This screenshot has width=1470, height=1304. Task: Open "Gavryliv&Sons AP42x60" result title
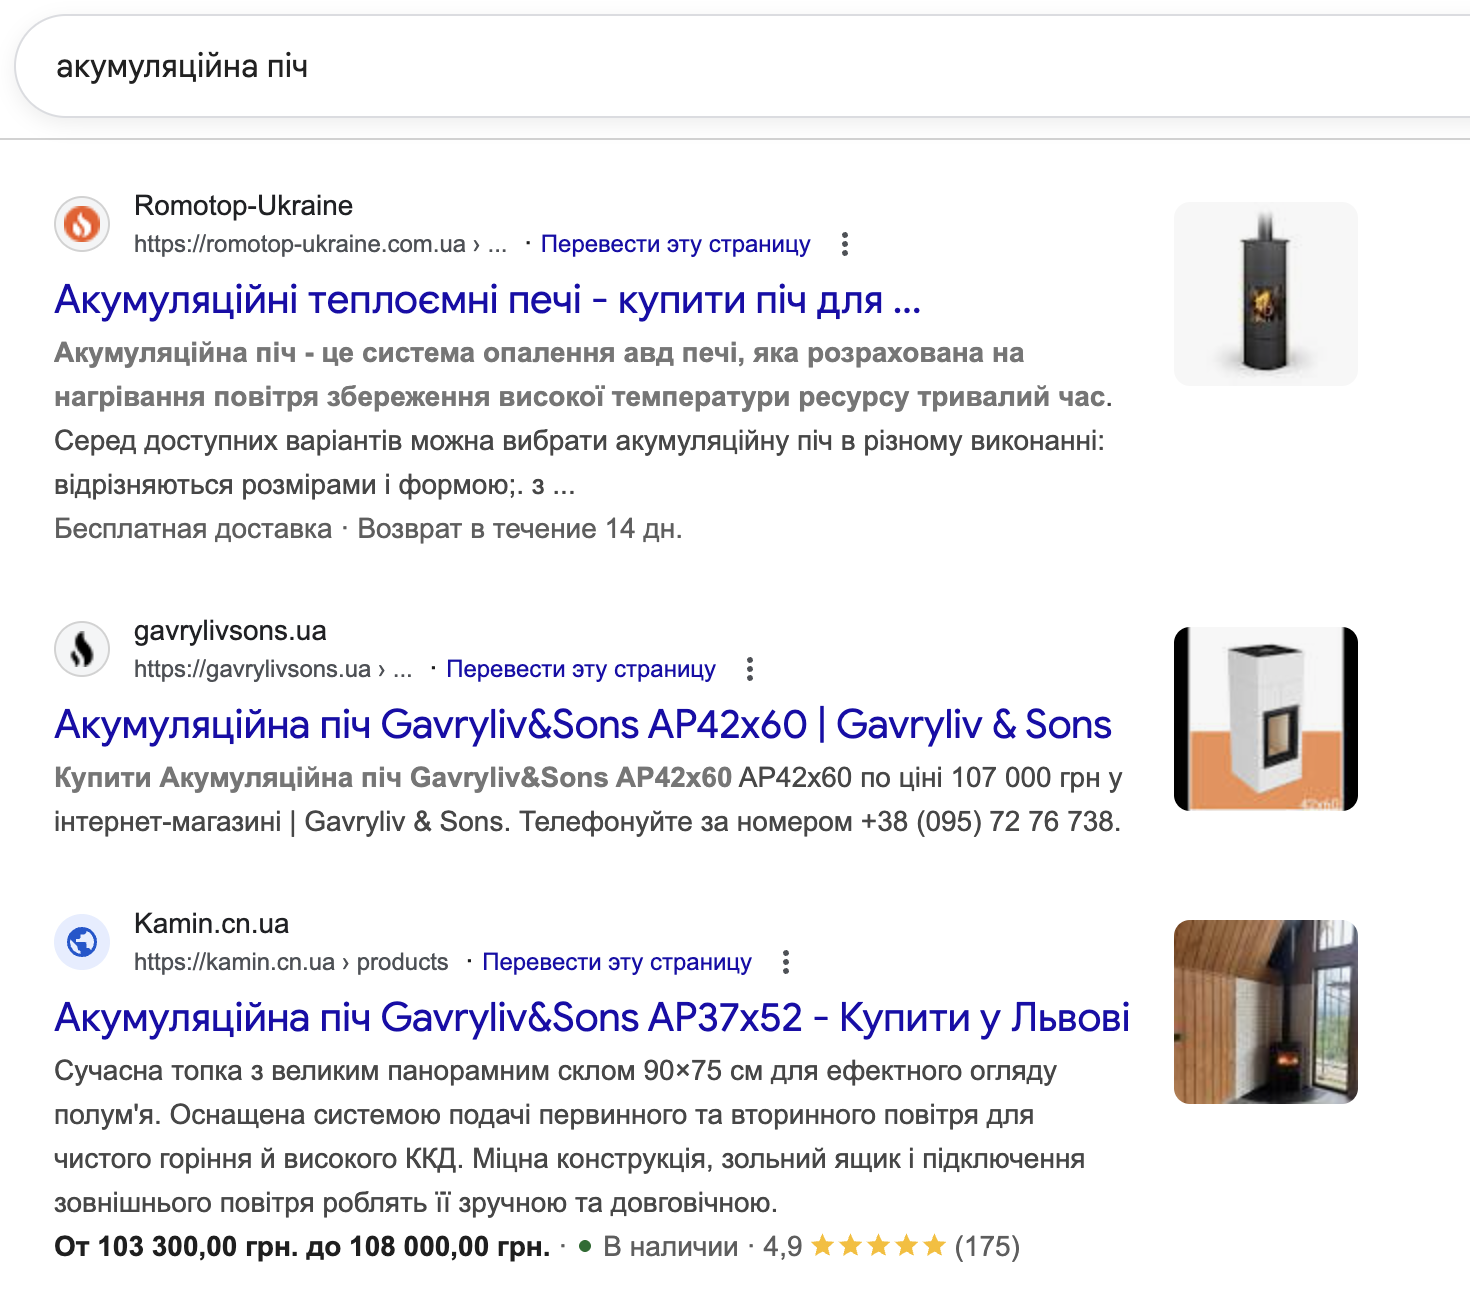point(582,724)
